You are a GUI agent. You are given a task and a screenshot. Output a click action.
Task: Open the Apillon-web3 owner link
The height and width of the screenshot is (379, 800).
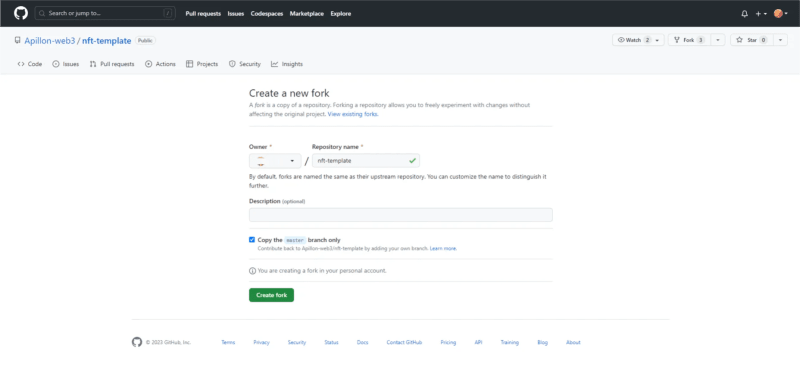(49, 41)
